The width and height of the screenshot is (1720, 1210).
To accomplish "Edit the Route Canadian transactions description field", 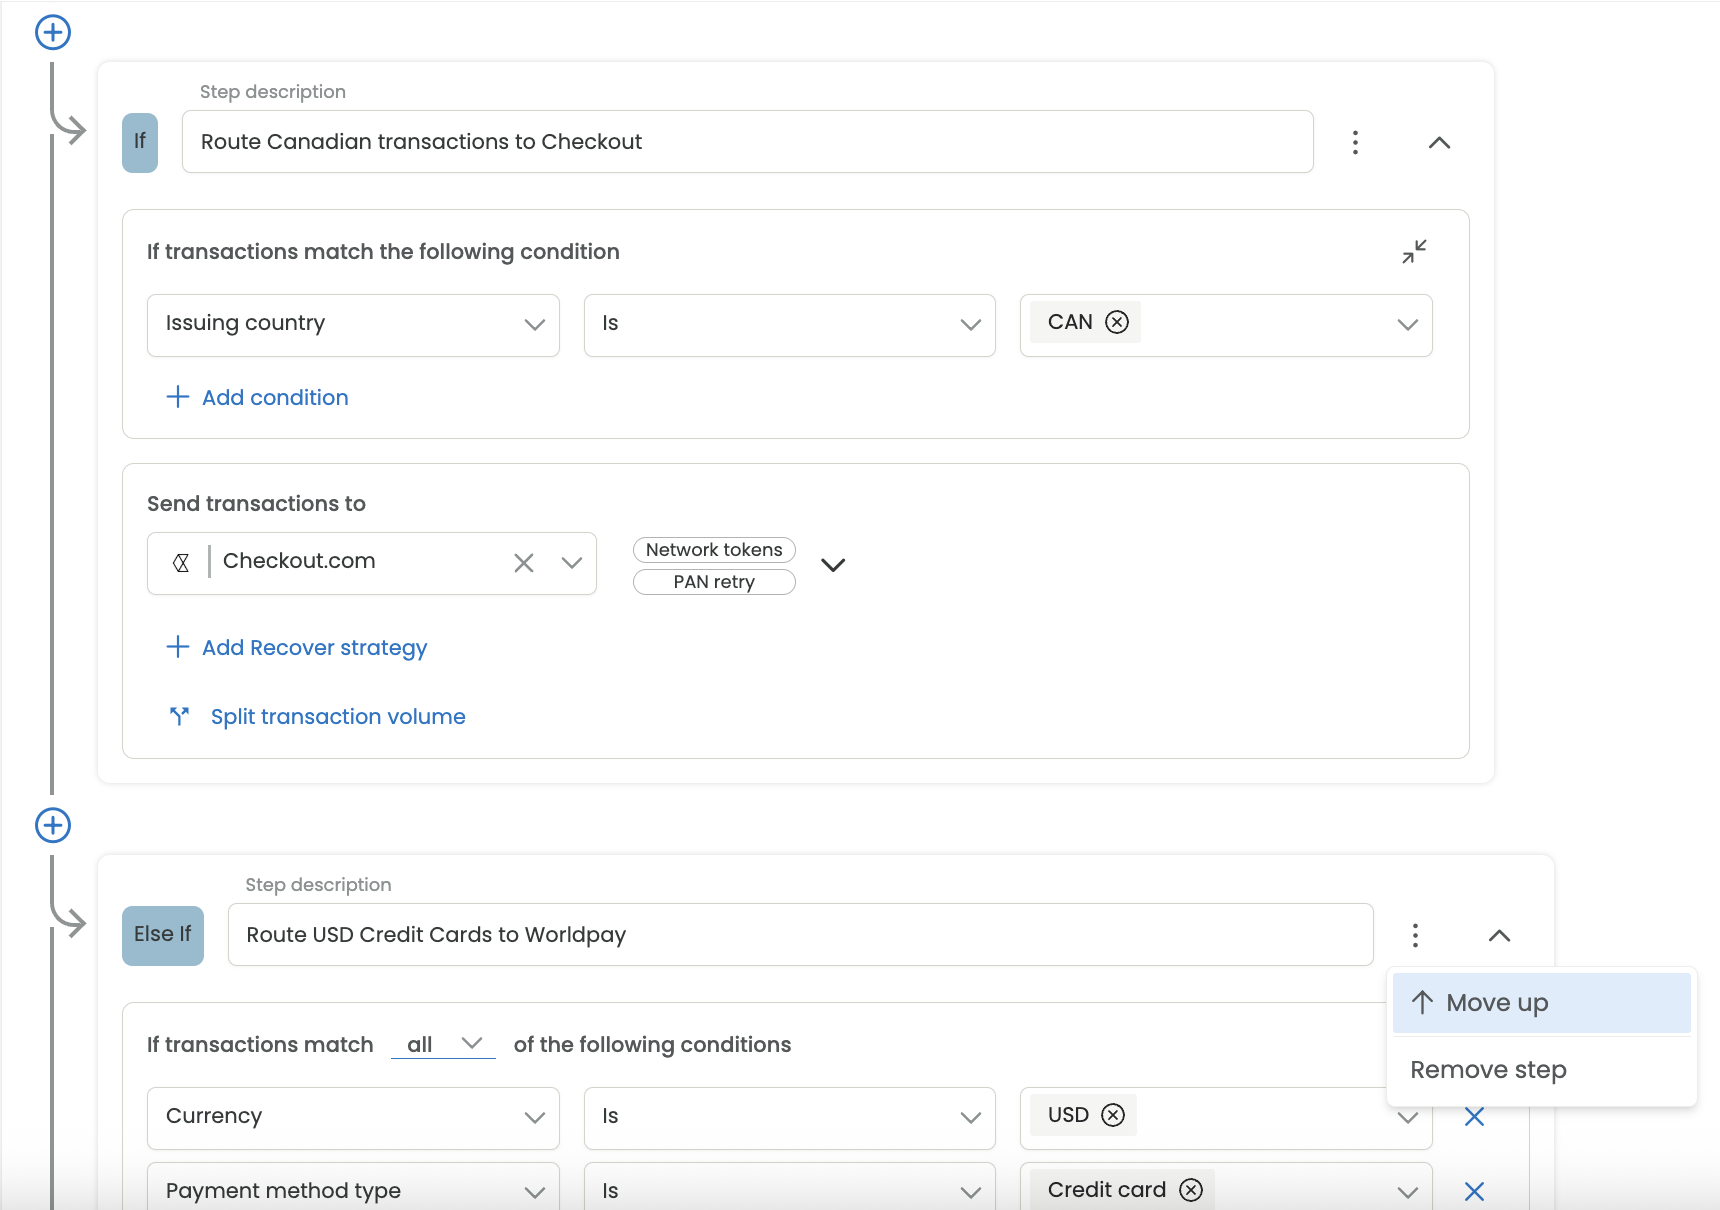I will 747,141.
